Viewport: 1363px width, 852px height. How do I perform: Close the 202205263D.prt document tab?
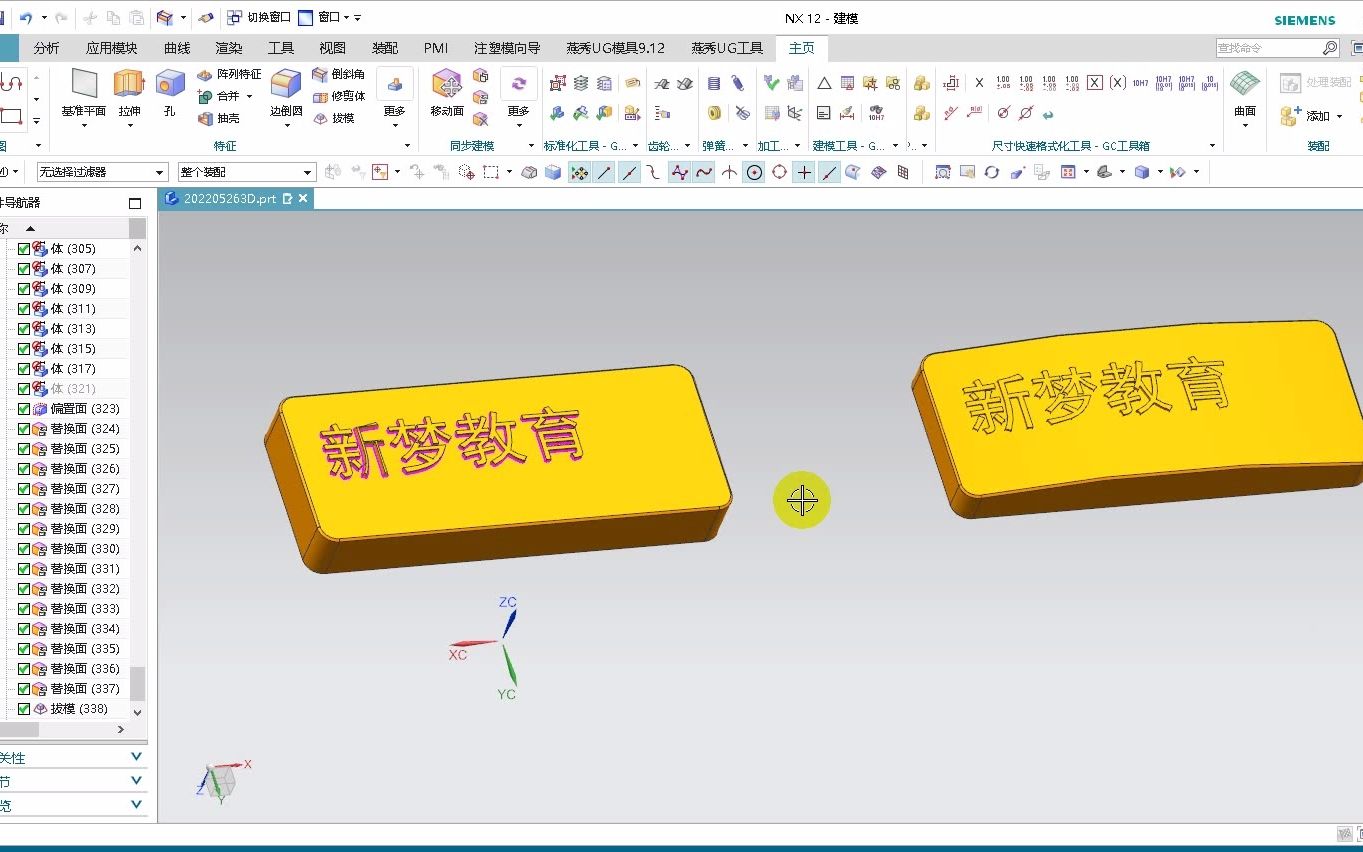[x=303, y=199]
